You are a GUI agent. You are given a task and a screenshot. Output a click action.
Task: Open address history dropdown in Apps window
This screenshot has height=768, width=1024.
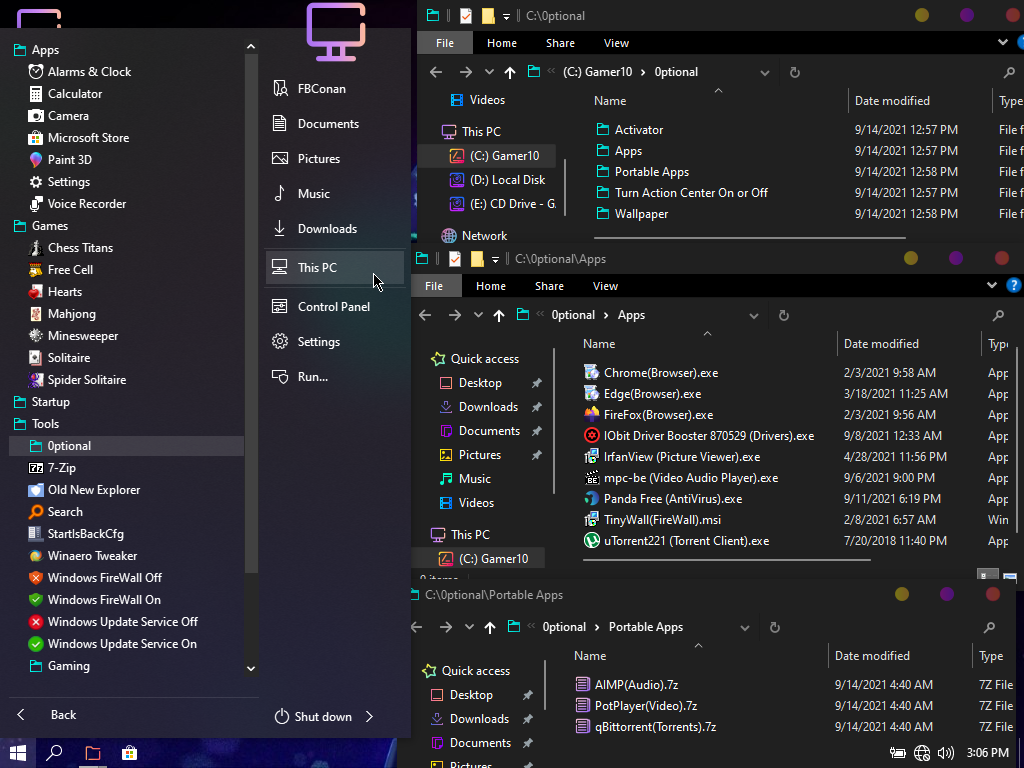point(754,315)
